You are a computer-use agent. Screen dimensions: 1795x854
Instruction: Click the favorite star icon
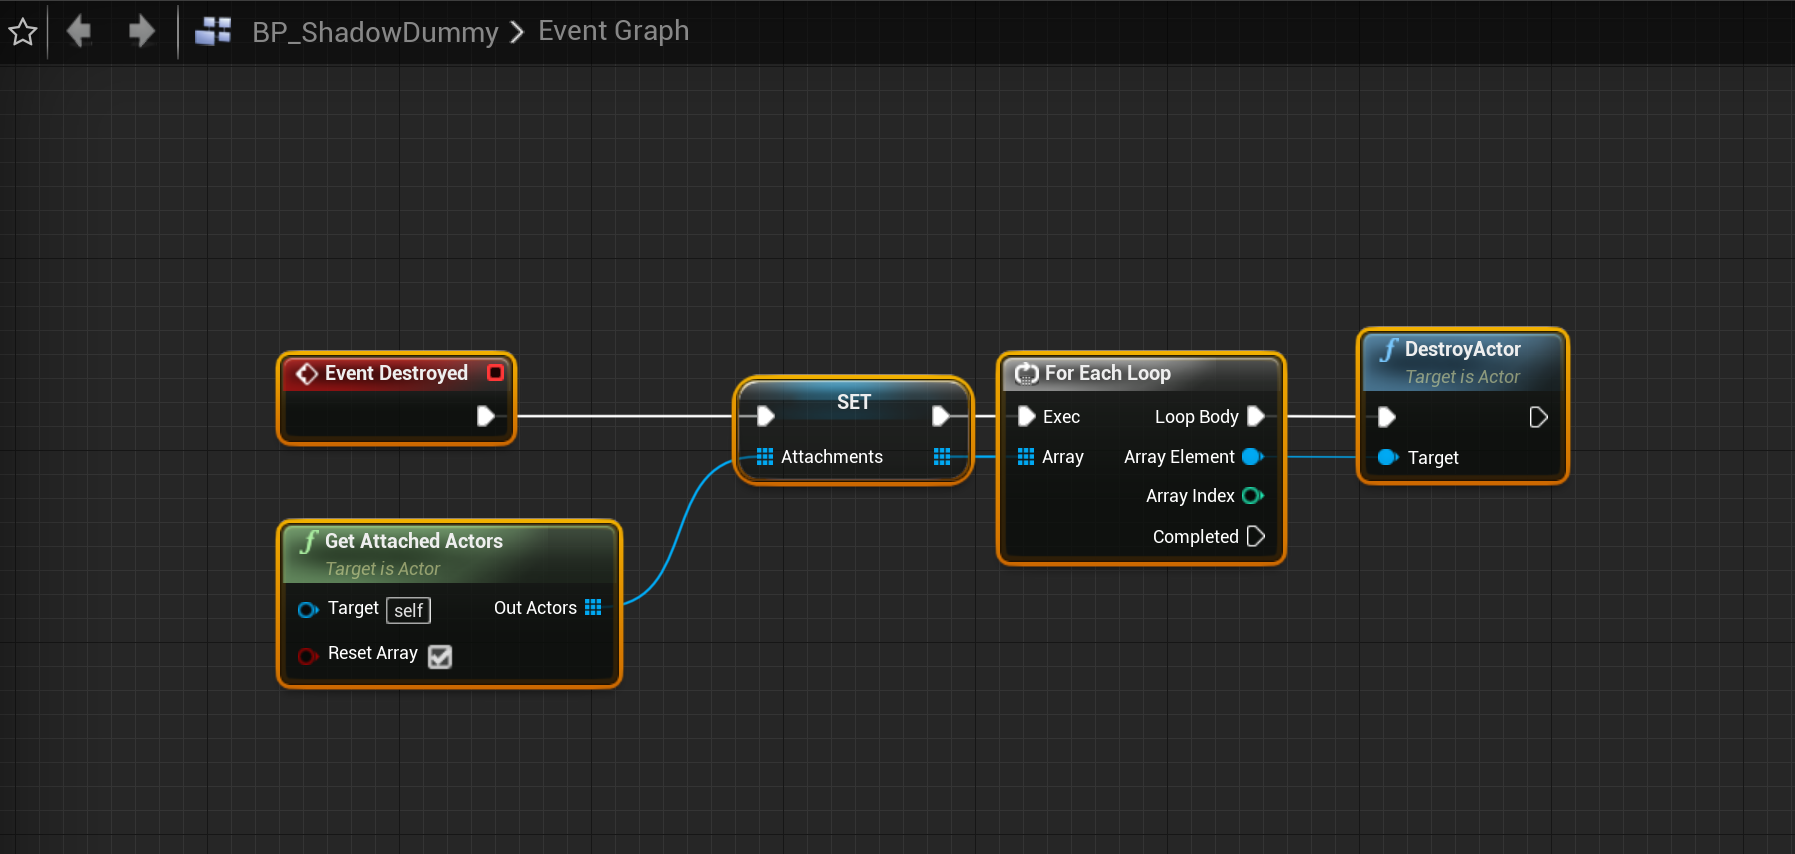23,32
